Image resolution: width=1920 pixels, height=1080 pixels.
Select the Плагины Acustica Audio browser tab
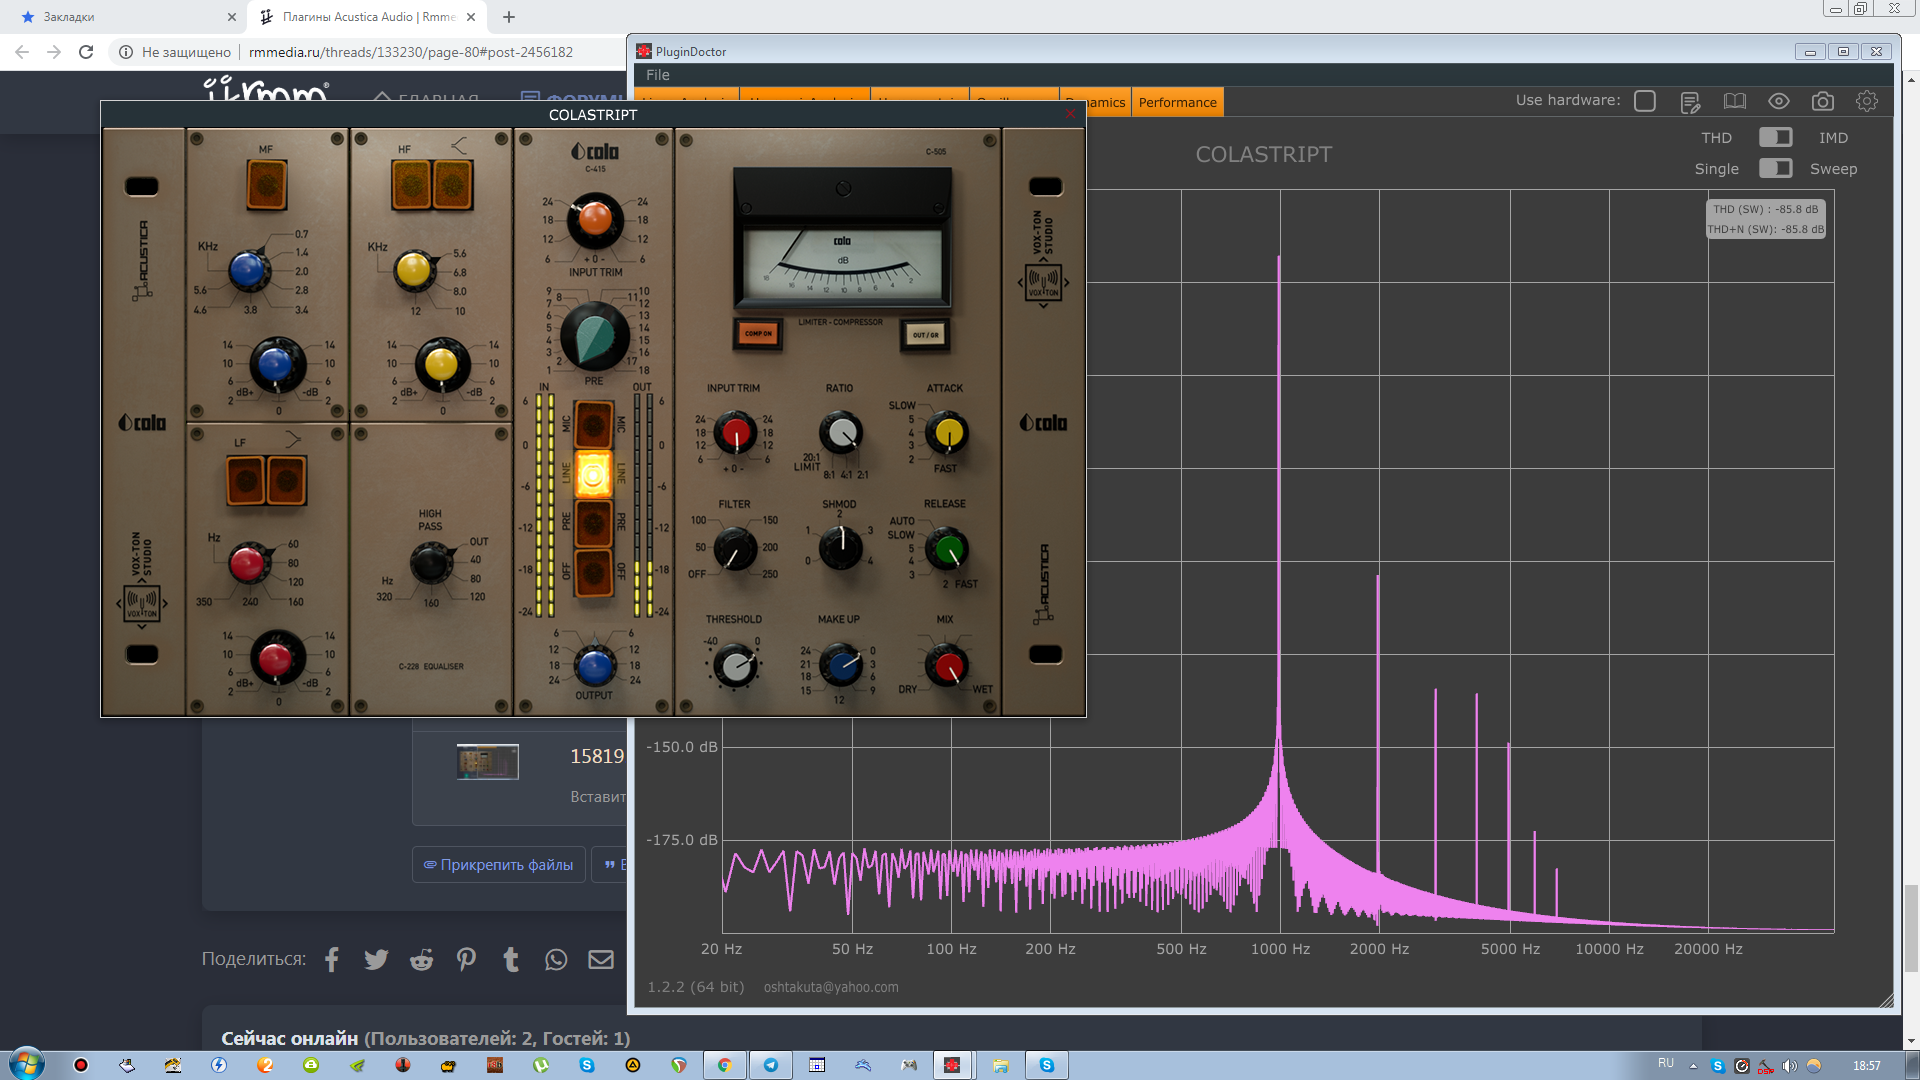click(368, 17)
